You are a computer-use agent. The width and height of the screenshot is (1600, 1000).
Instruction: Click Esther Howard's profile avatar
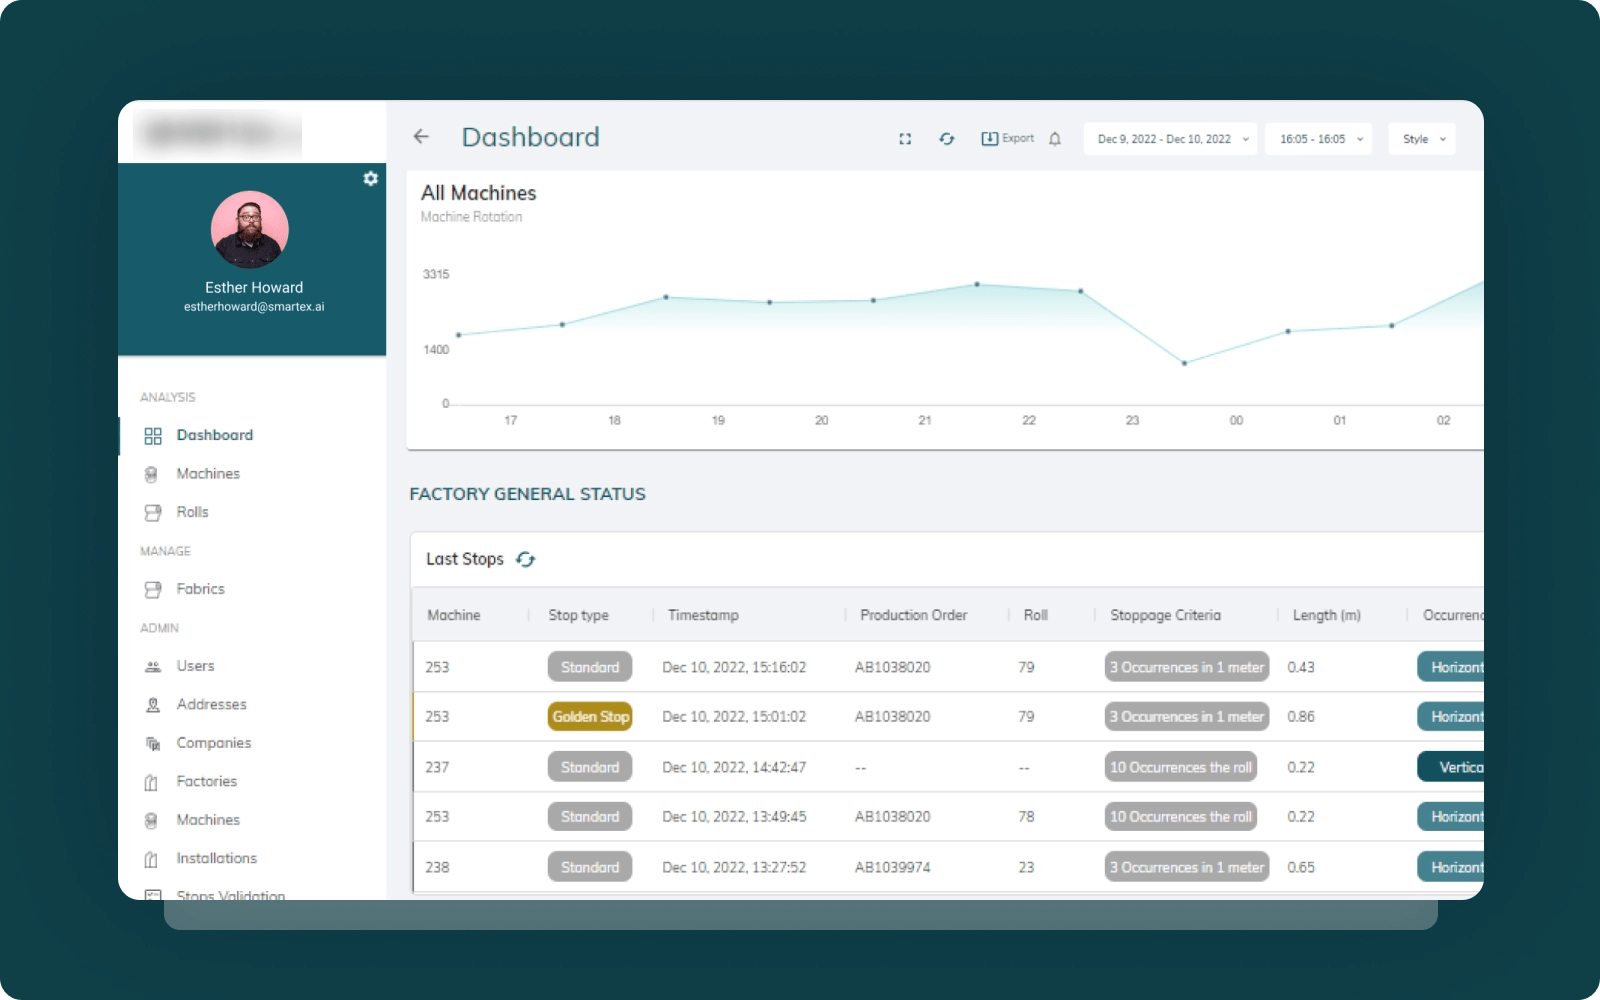tap(250, 230)
